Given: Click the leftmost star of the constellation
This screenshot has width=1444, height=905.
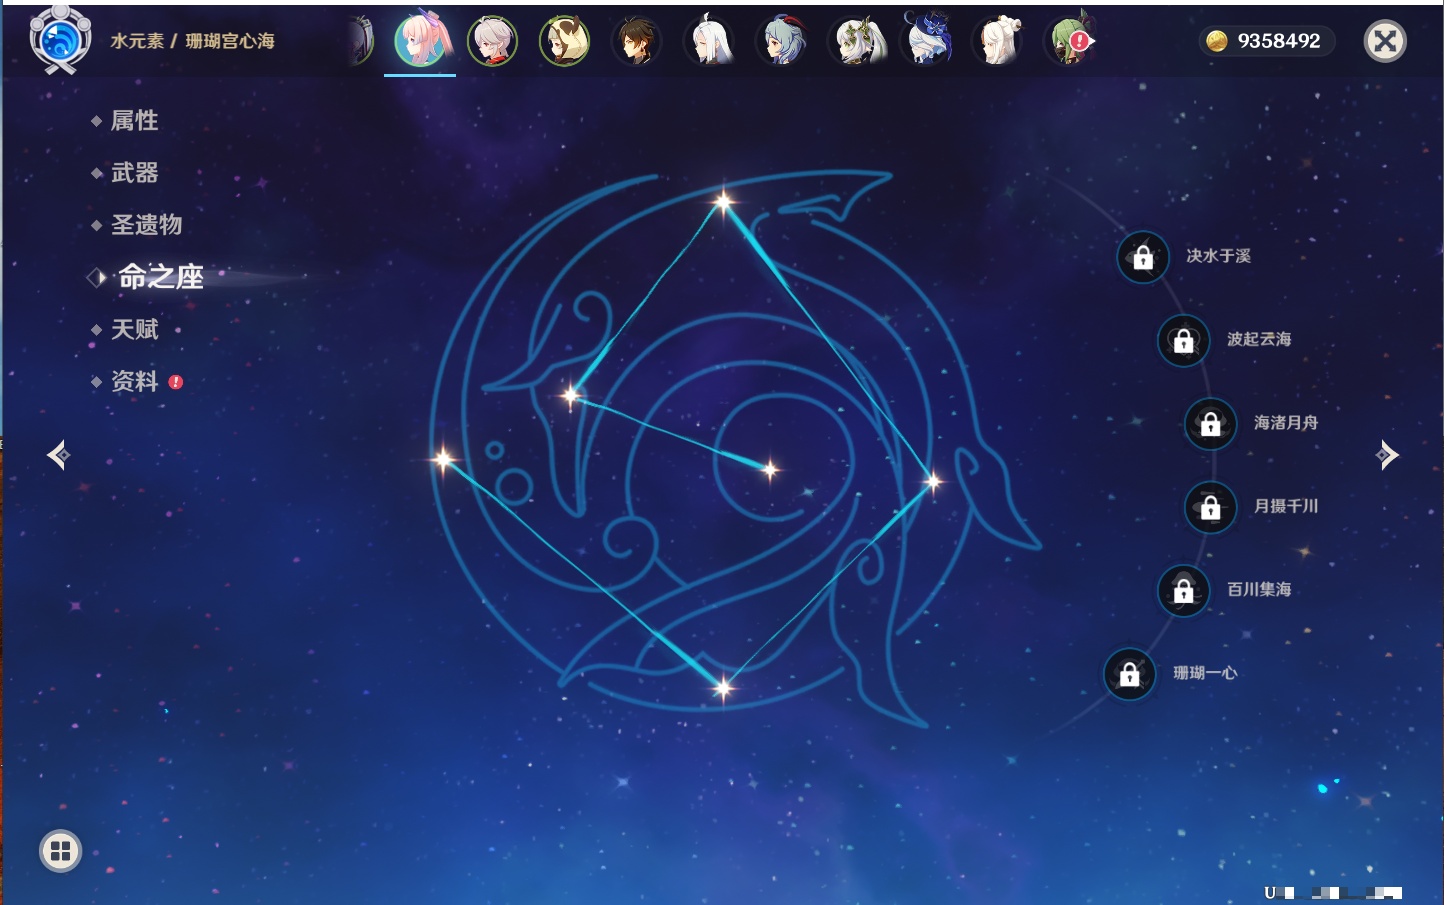Looking at the screenshot, I should tap(443, 460).
